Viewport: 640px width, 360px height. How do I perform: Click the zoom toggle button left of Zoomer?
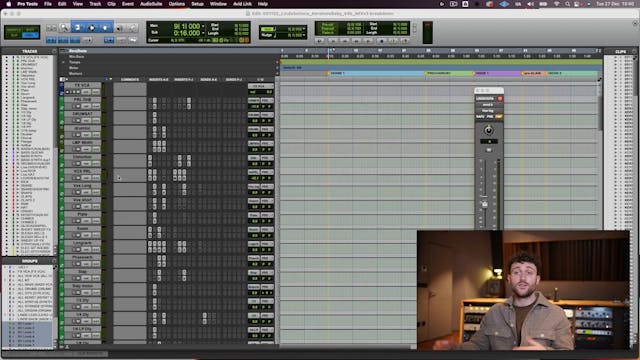click(51, 28)
